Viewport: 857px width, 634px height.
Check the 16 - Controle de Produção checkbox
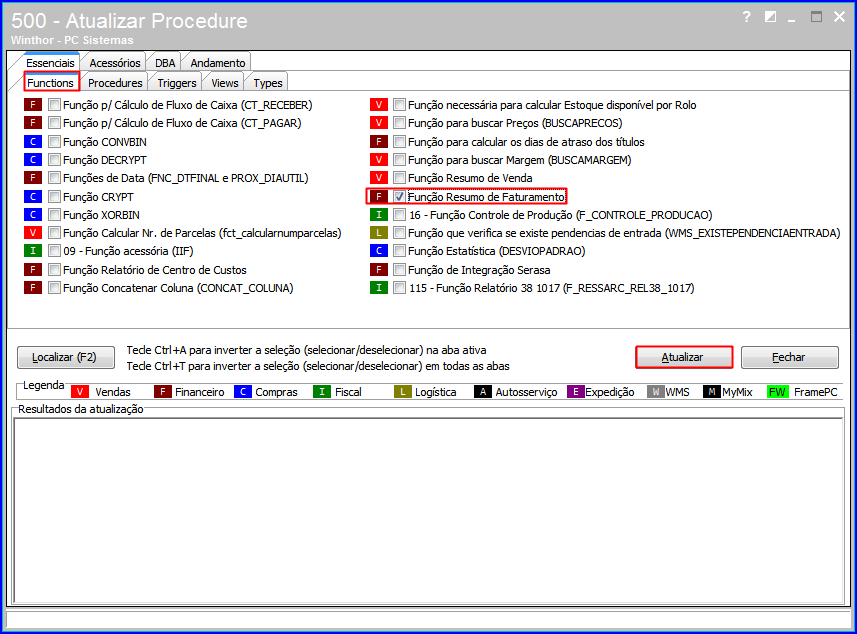click(400, 214)
